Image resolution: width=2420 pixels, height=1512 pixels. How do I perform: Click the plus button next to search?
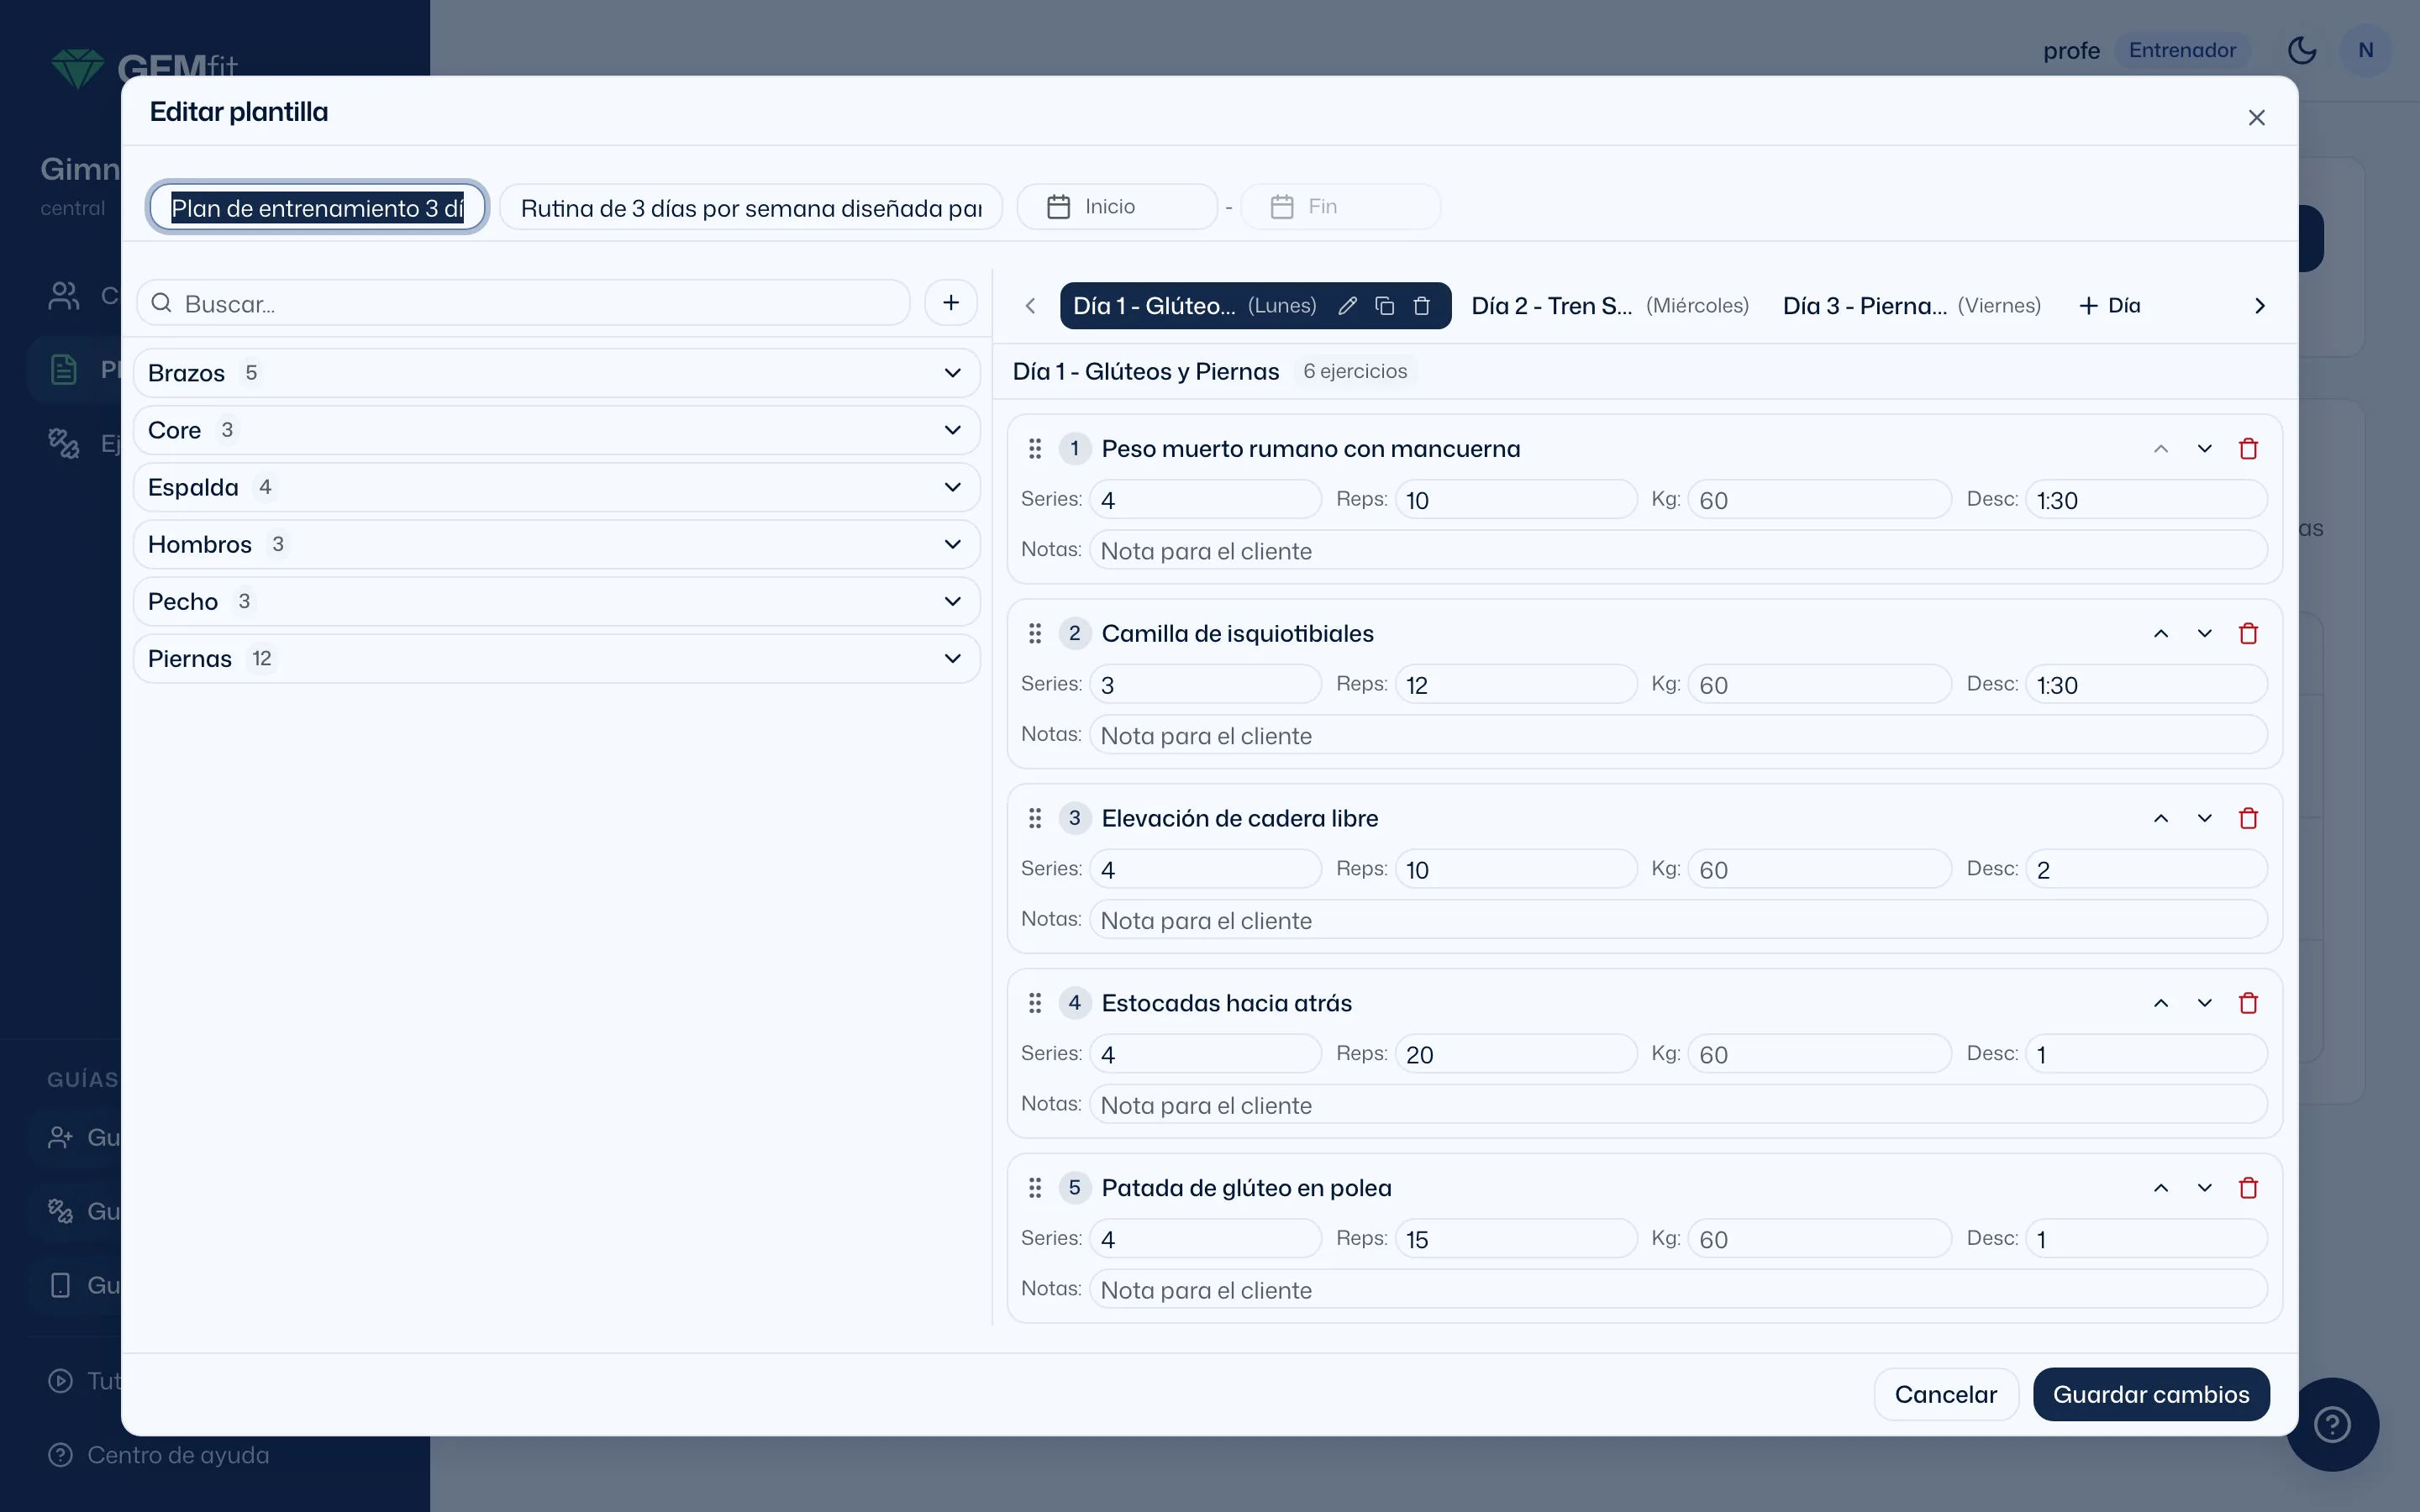coord(951,303)
